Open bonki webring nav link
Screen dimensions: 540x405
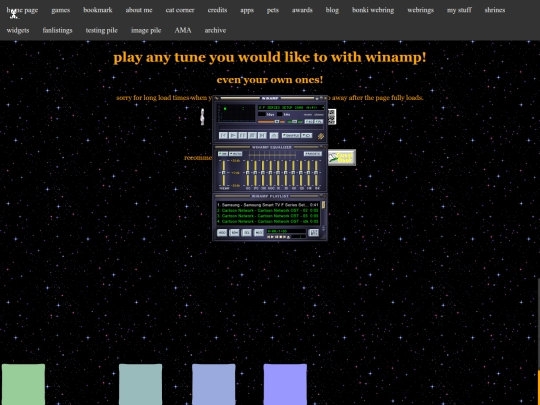click(373, 10)
